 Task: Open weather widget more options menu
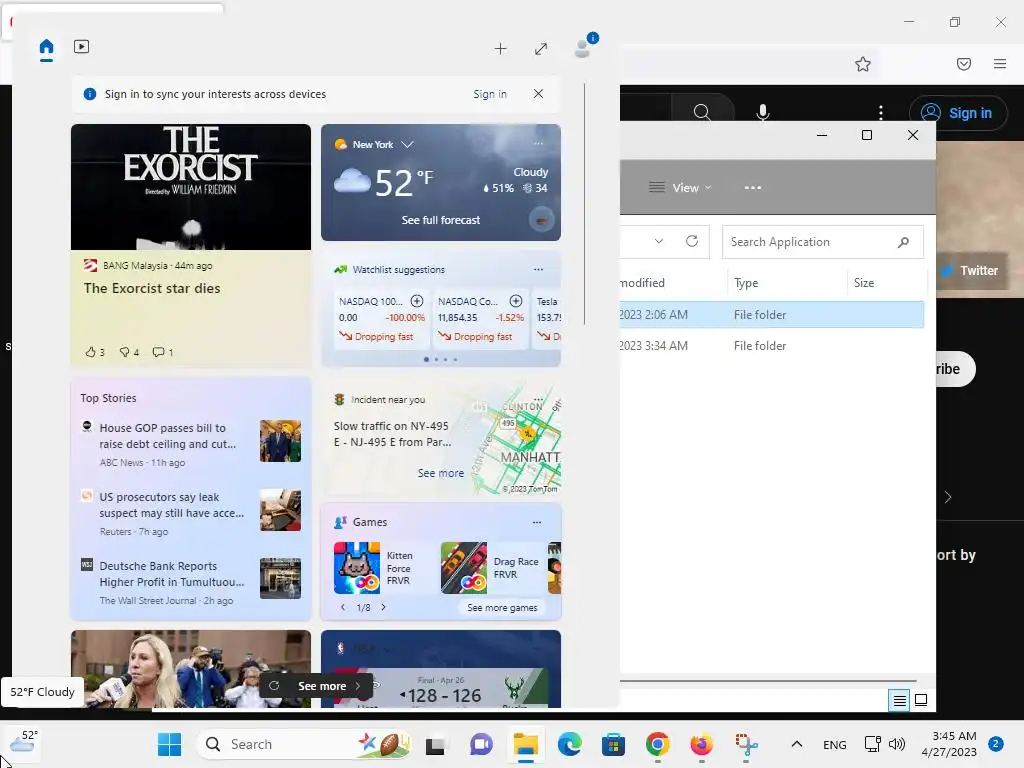[538, 144]
